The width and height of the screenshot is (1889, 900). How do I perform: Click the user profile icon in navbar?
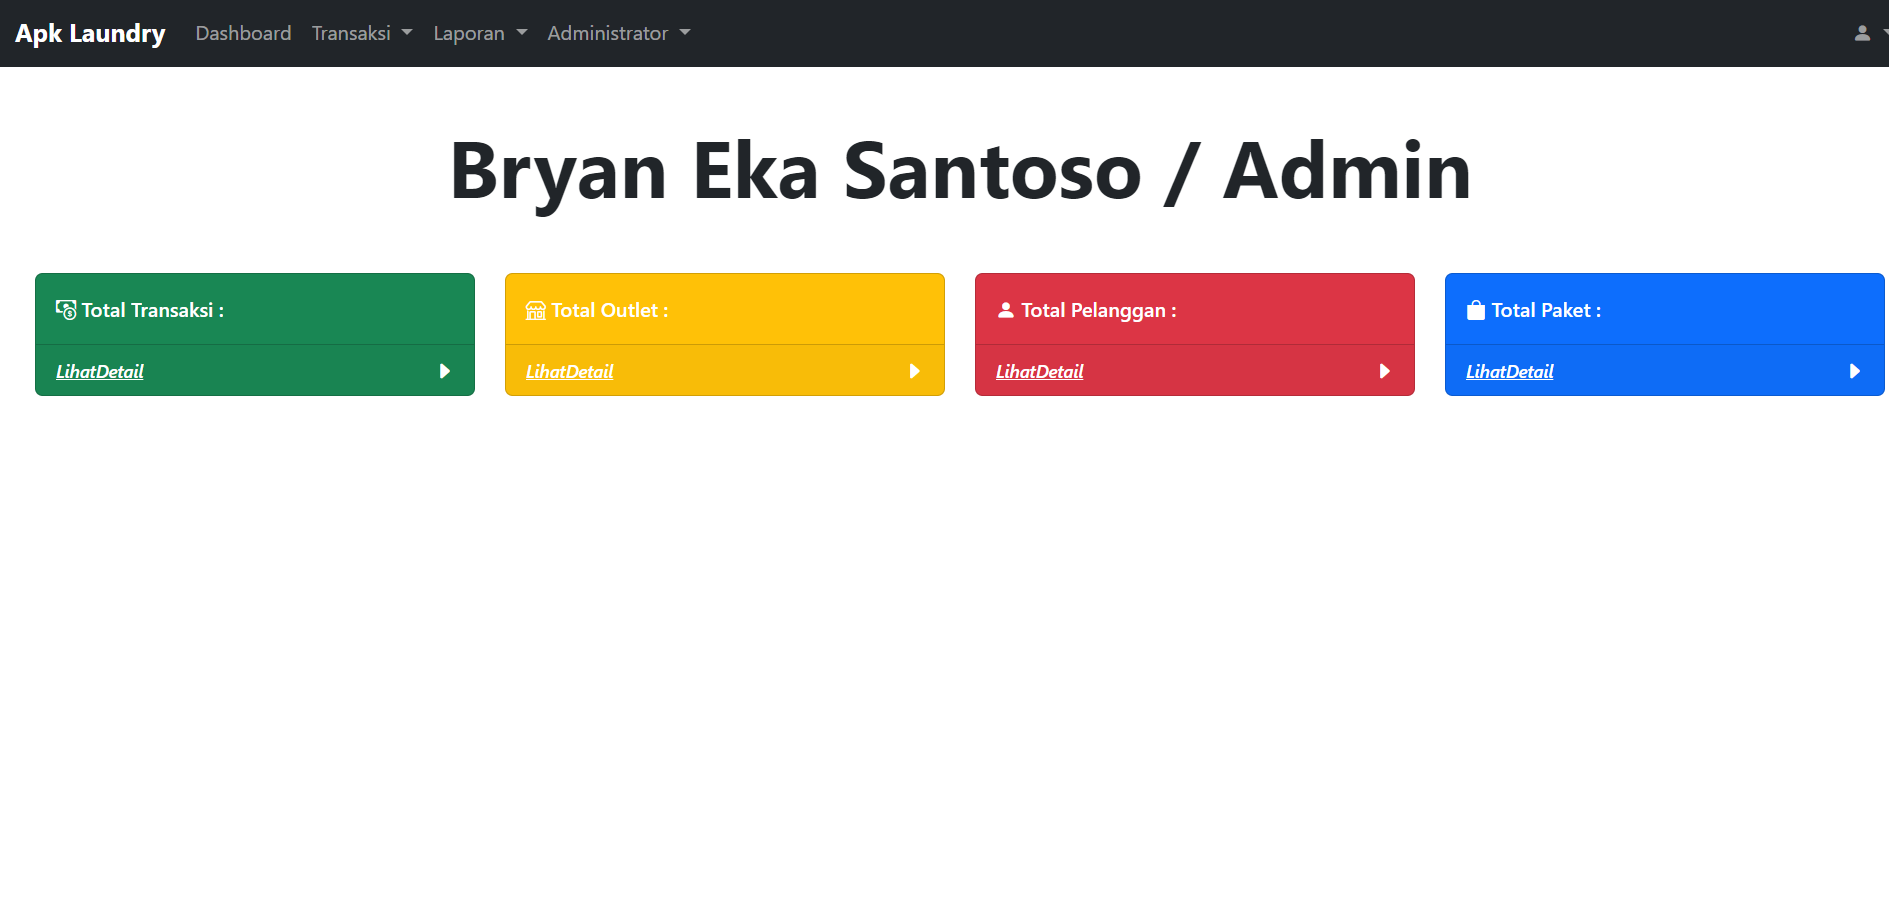1862,33
